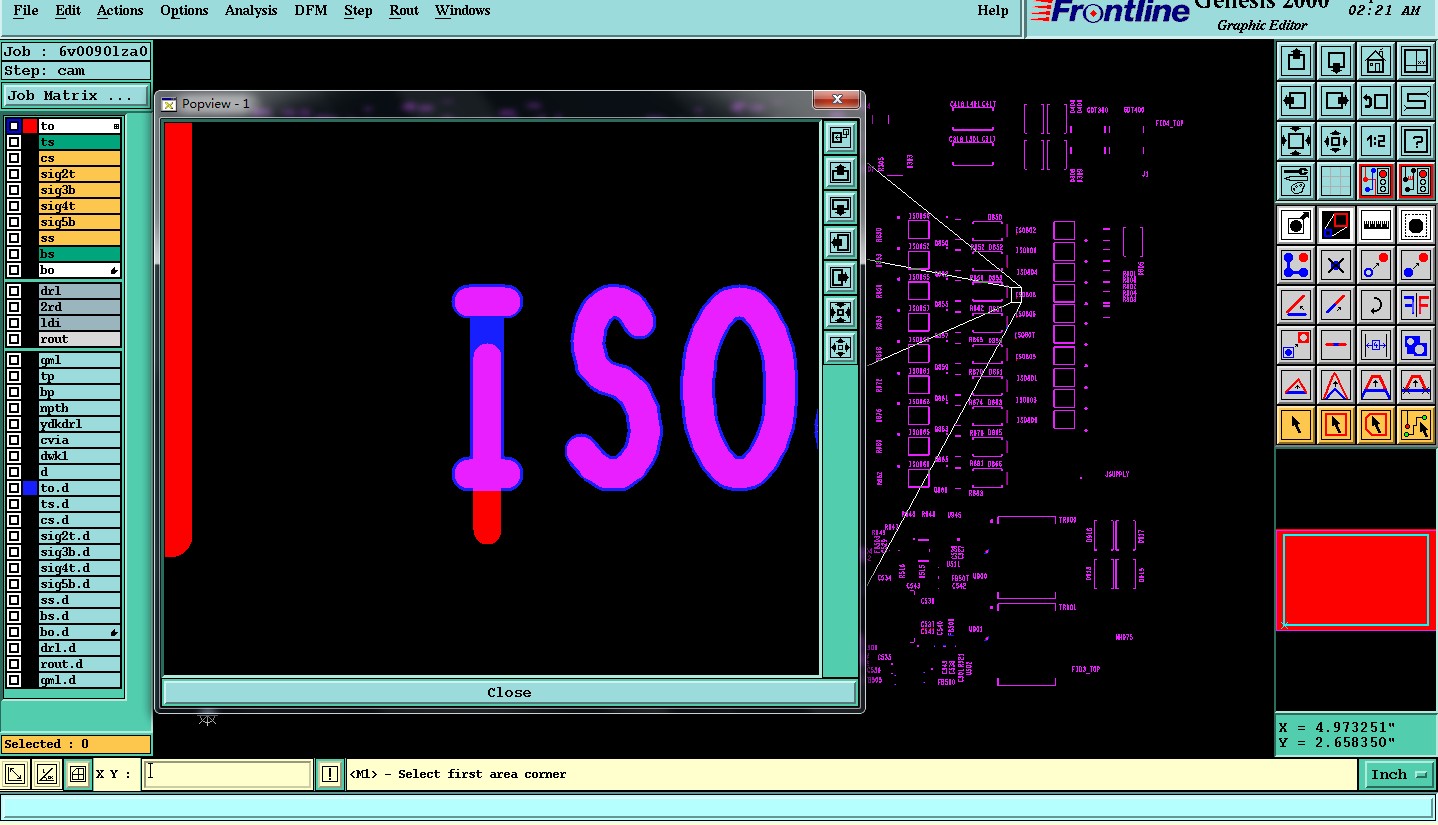Click the pan up view icon in main toolbar
Viewport: 1438px width, 825px height.
click(1296, 61)
